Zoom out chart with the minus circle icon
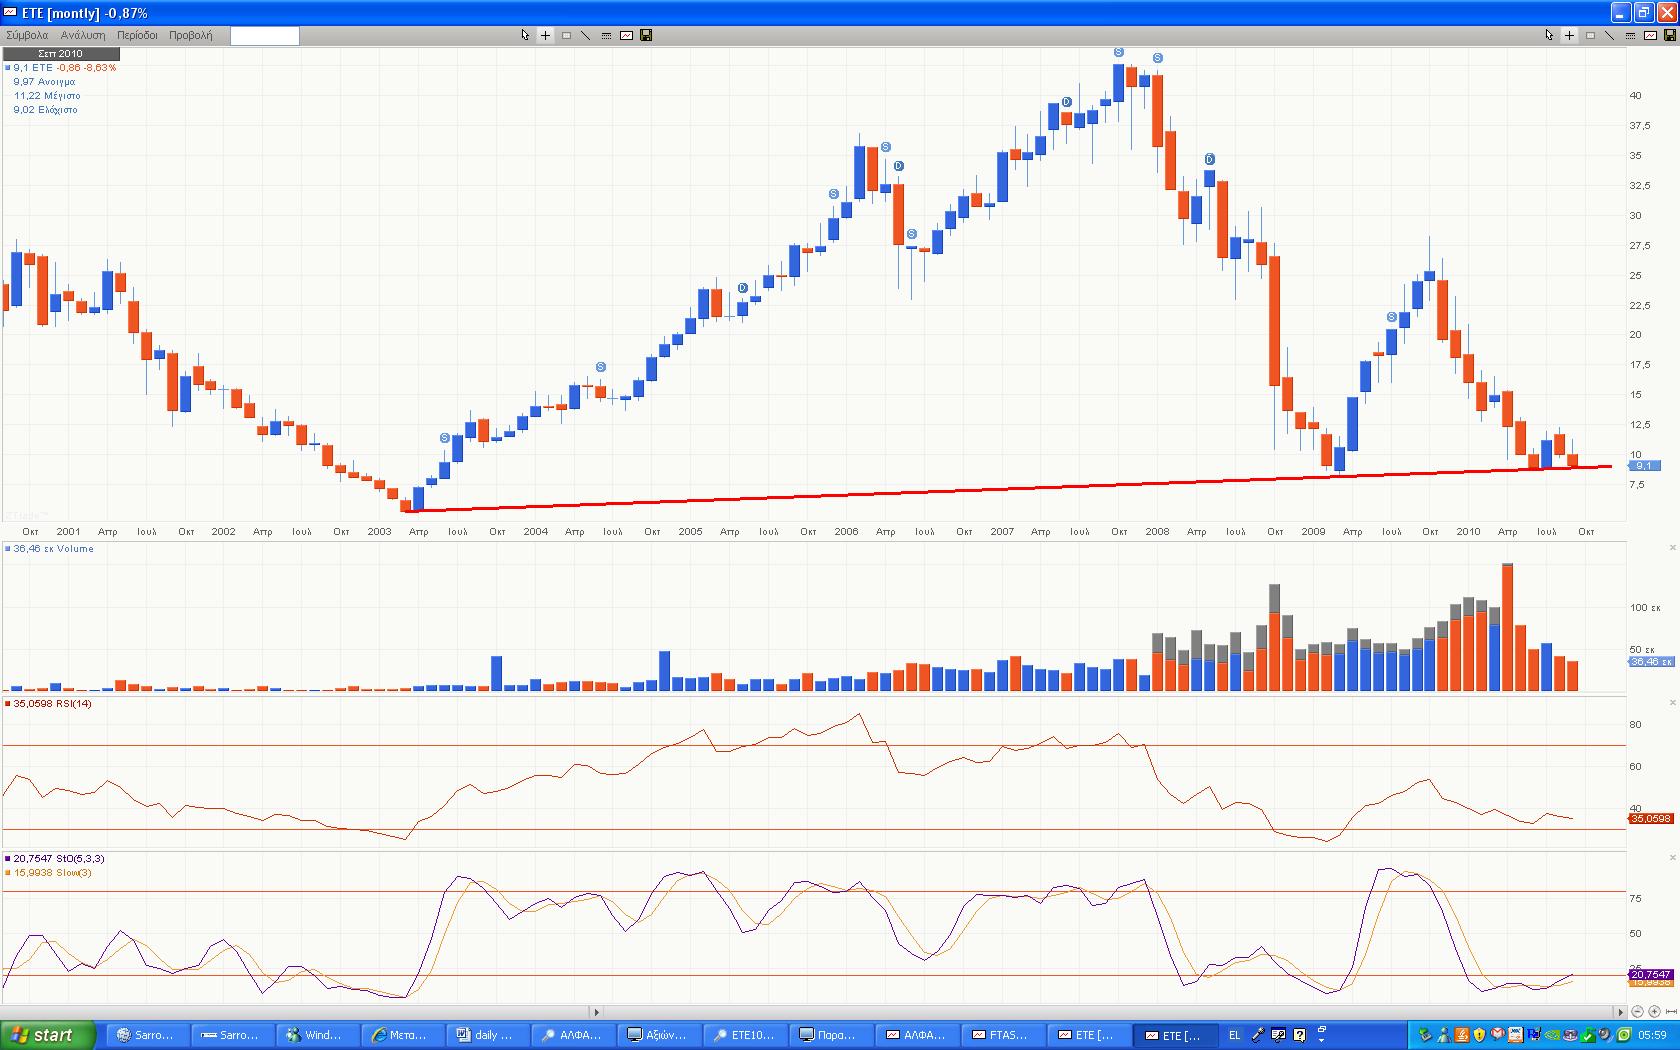Screen dimensions: 1680x1050 (1637, 1012)
